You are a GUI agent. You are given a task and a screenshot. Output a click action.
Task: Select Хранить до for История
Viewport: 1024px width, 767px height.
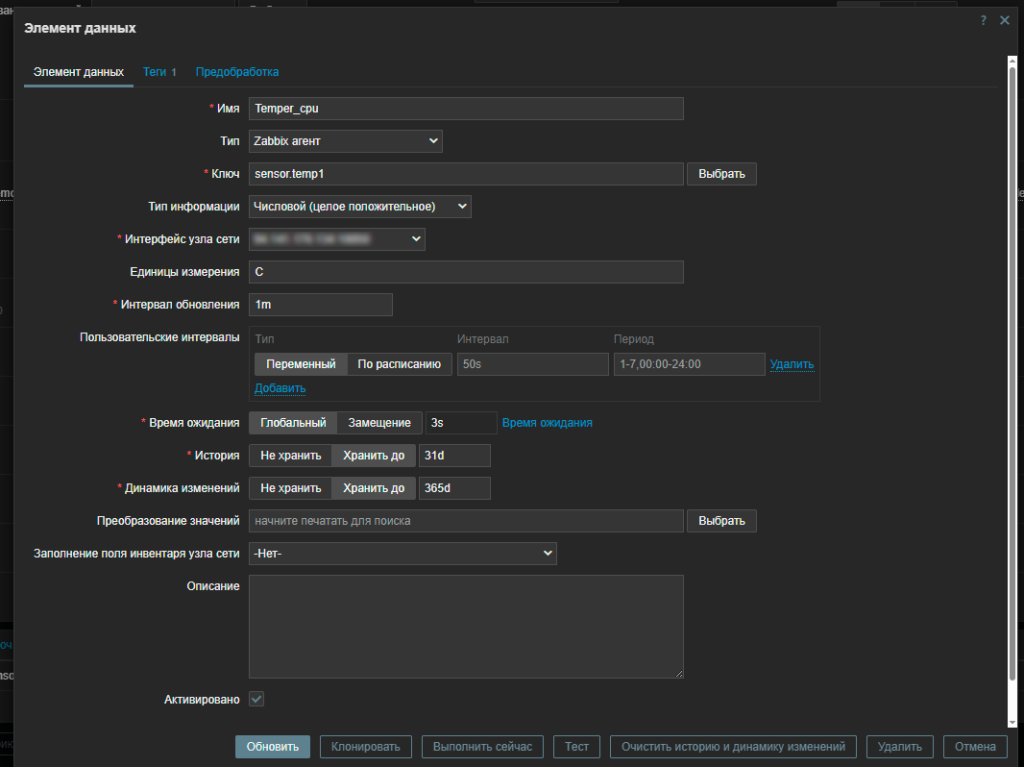(x=374, y=455)
